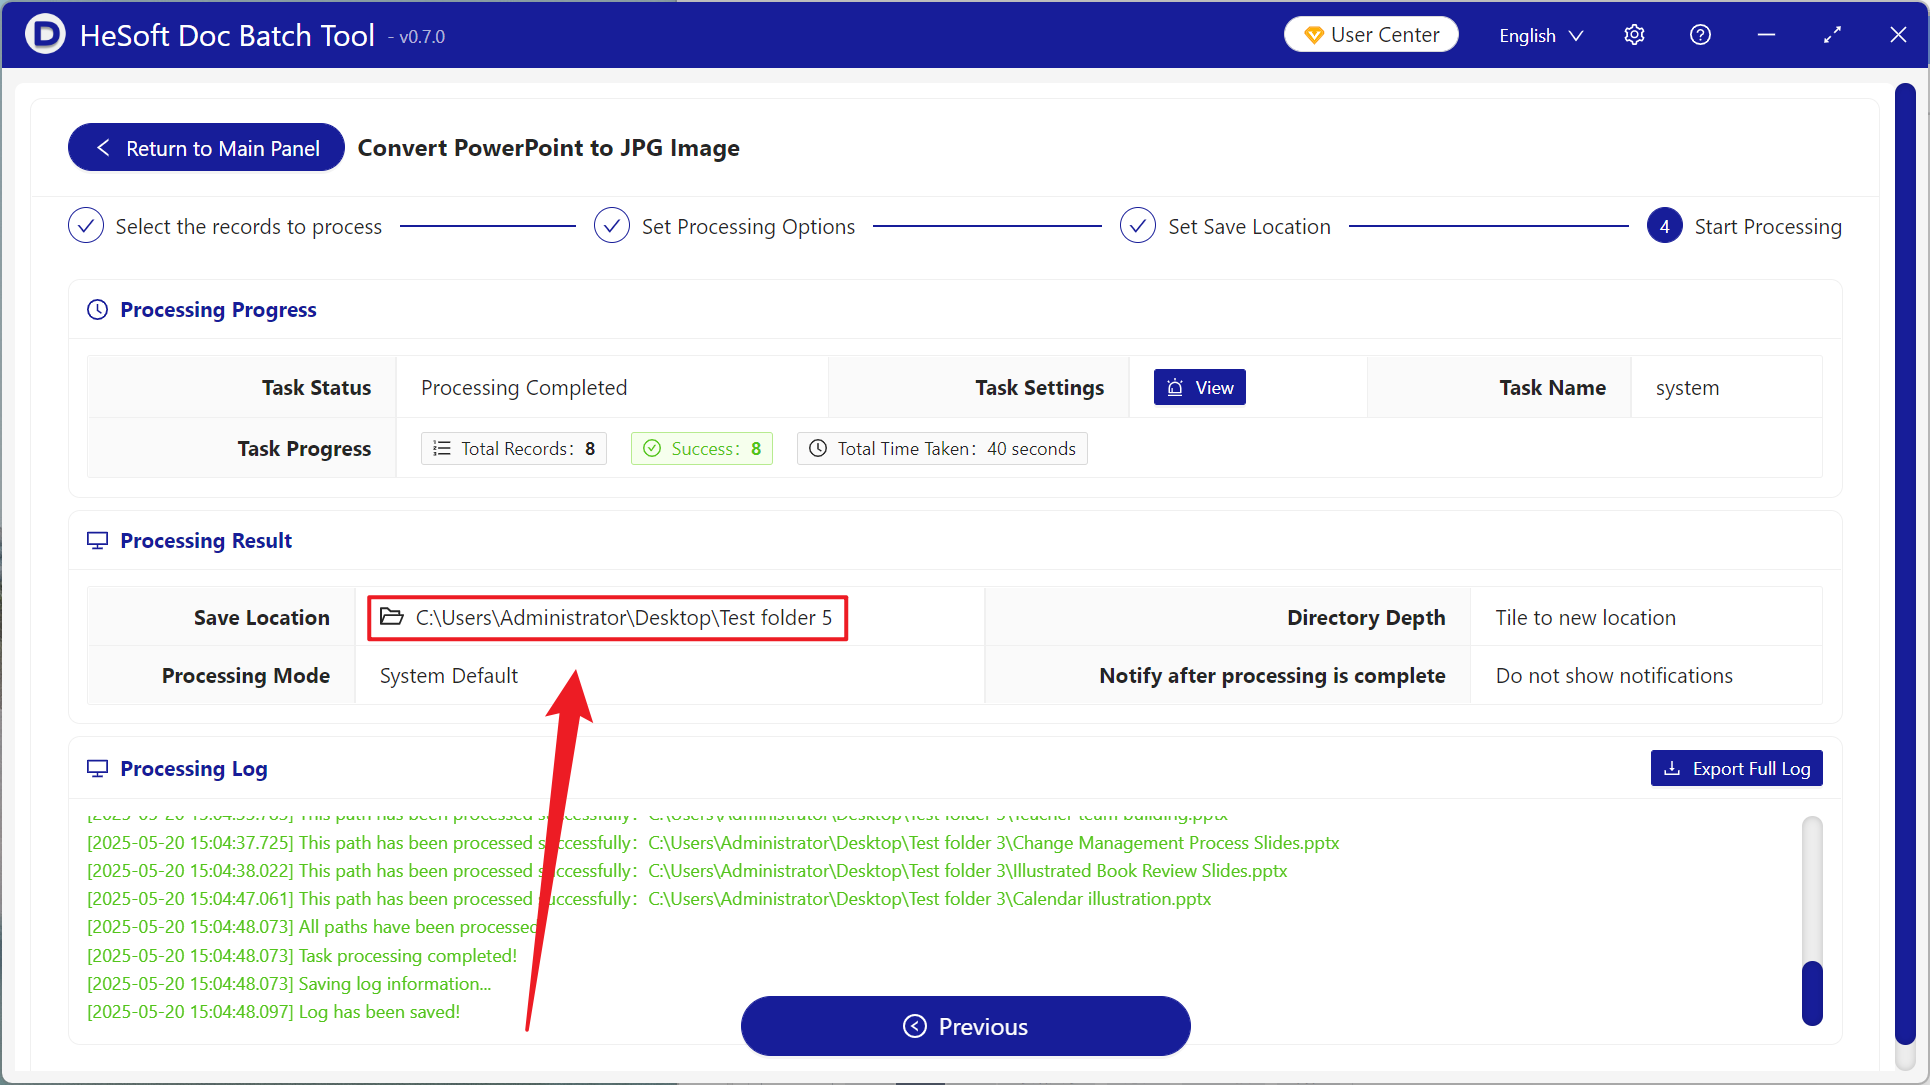Open the User Center

tap(1371, 35)
